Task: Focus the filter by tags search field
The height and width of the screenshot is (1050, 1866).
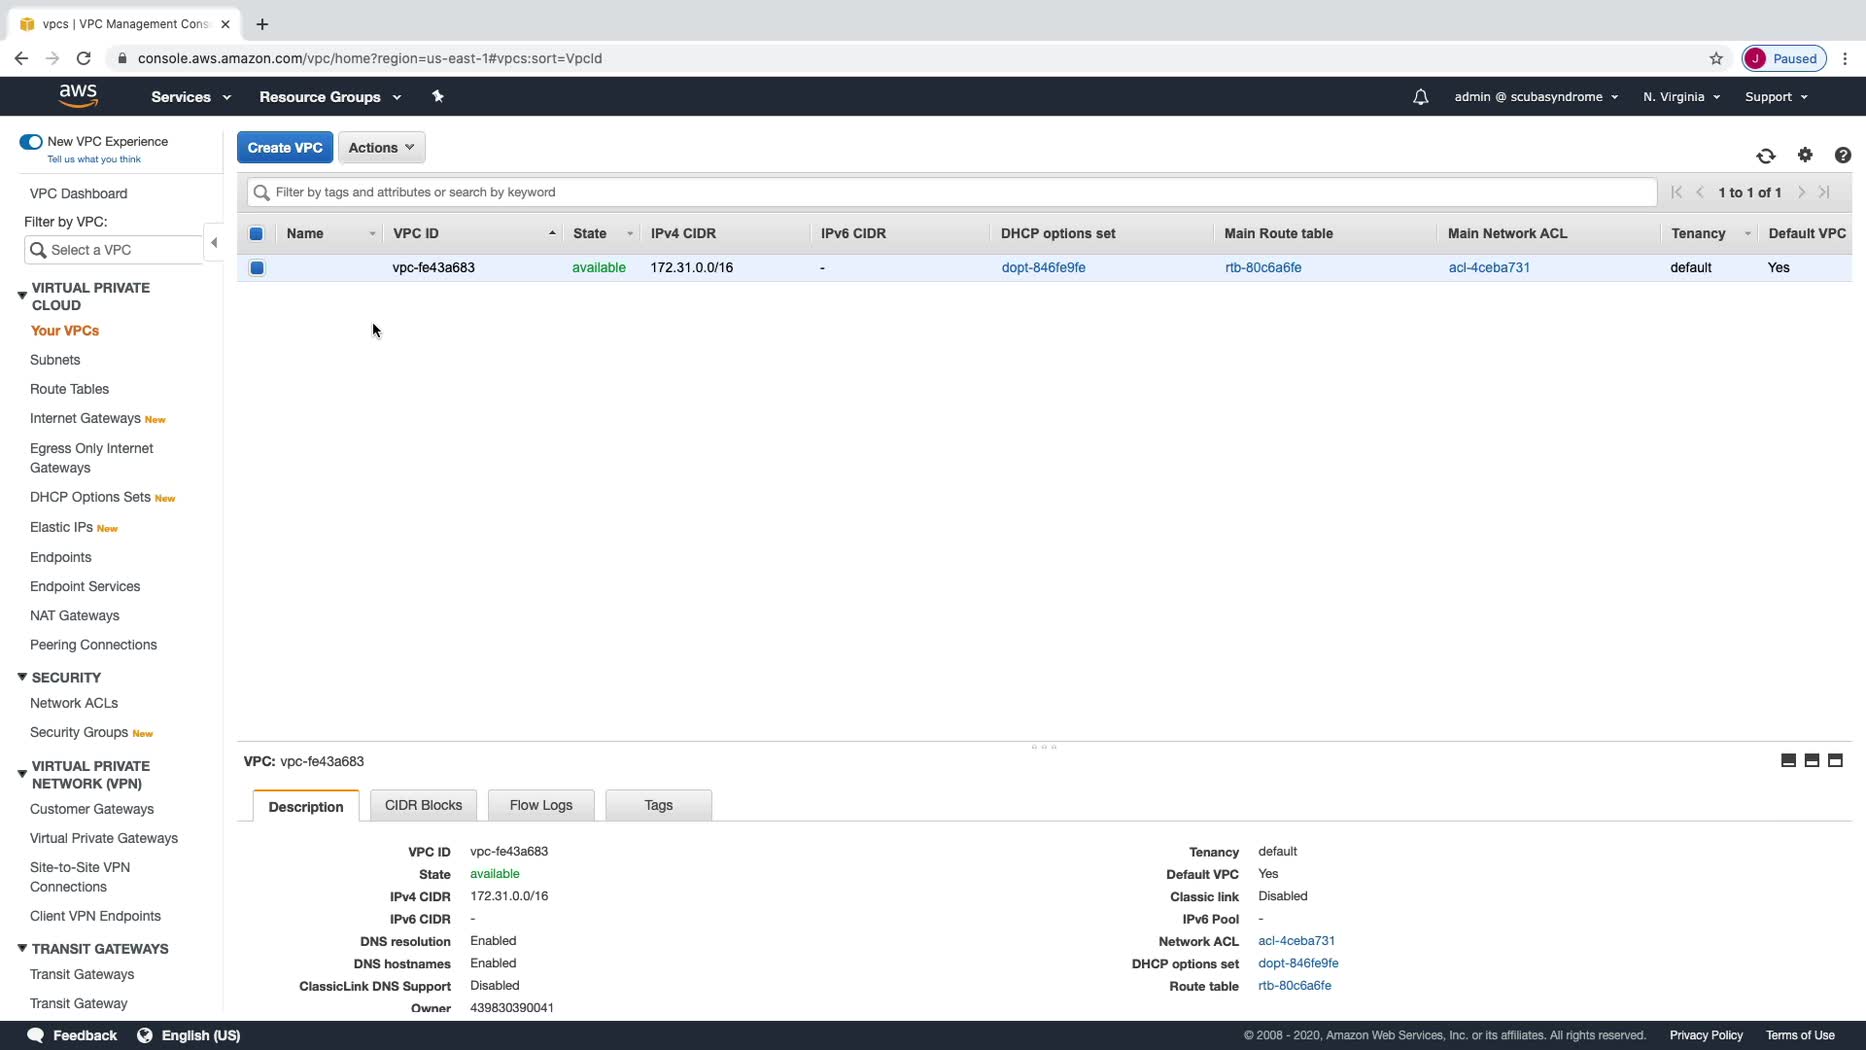Action: point(952,192)
